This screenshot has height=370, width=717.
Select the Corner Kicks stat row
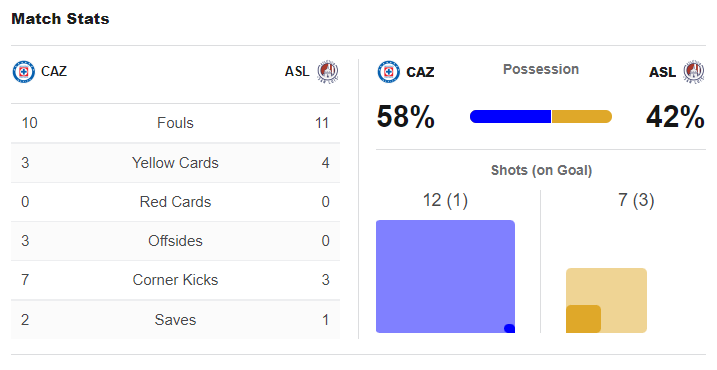click(176, 280)
